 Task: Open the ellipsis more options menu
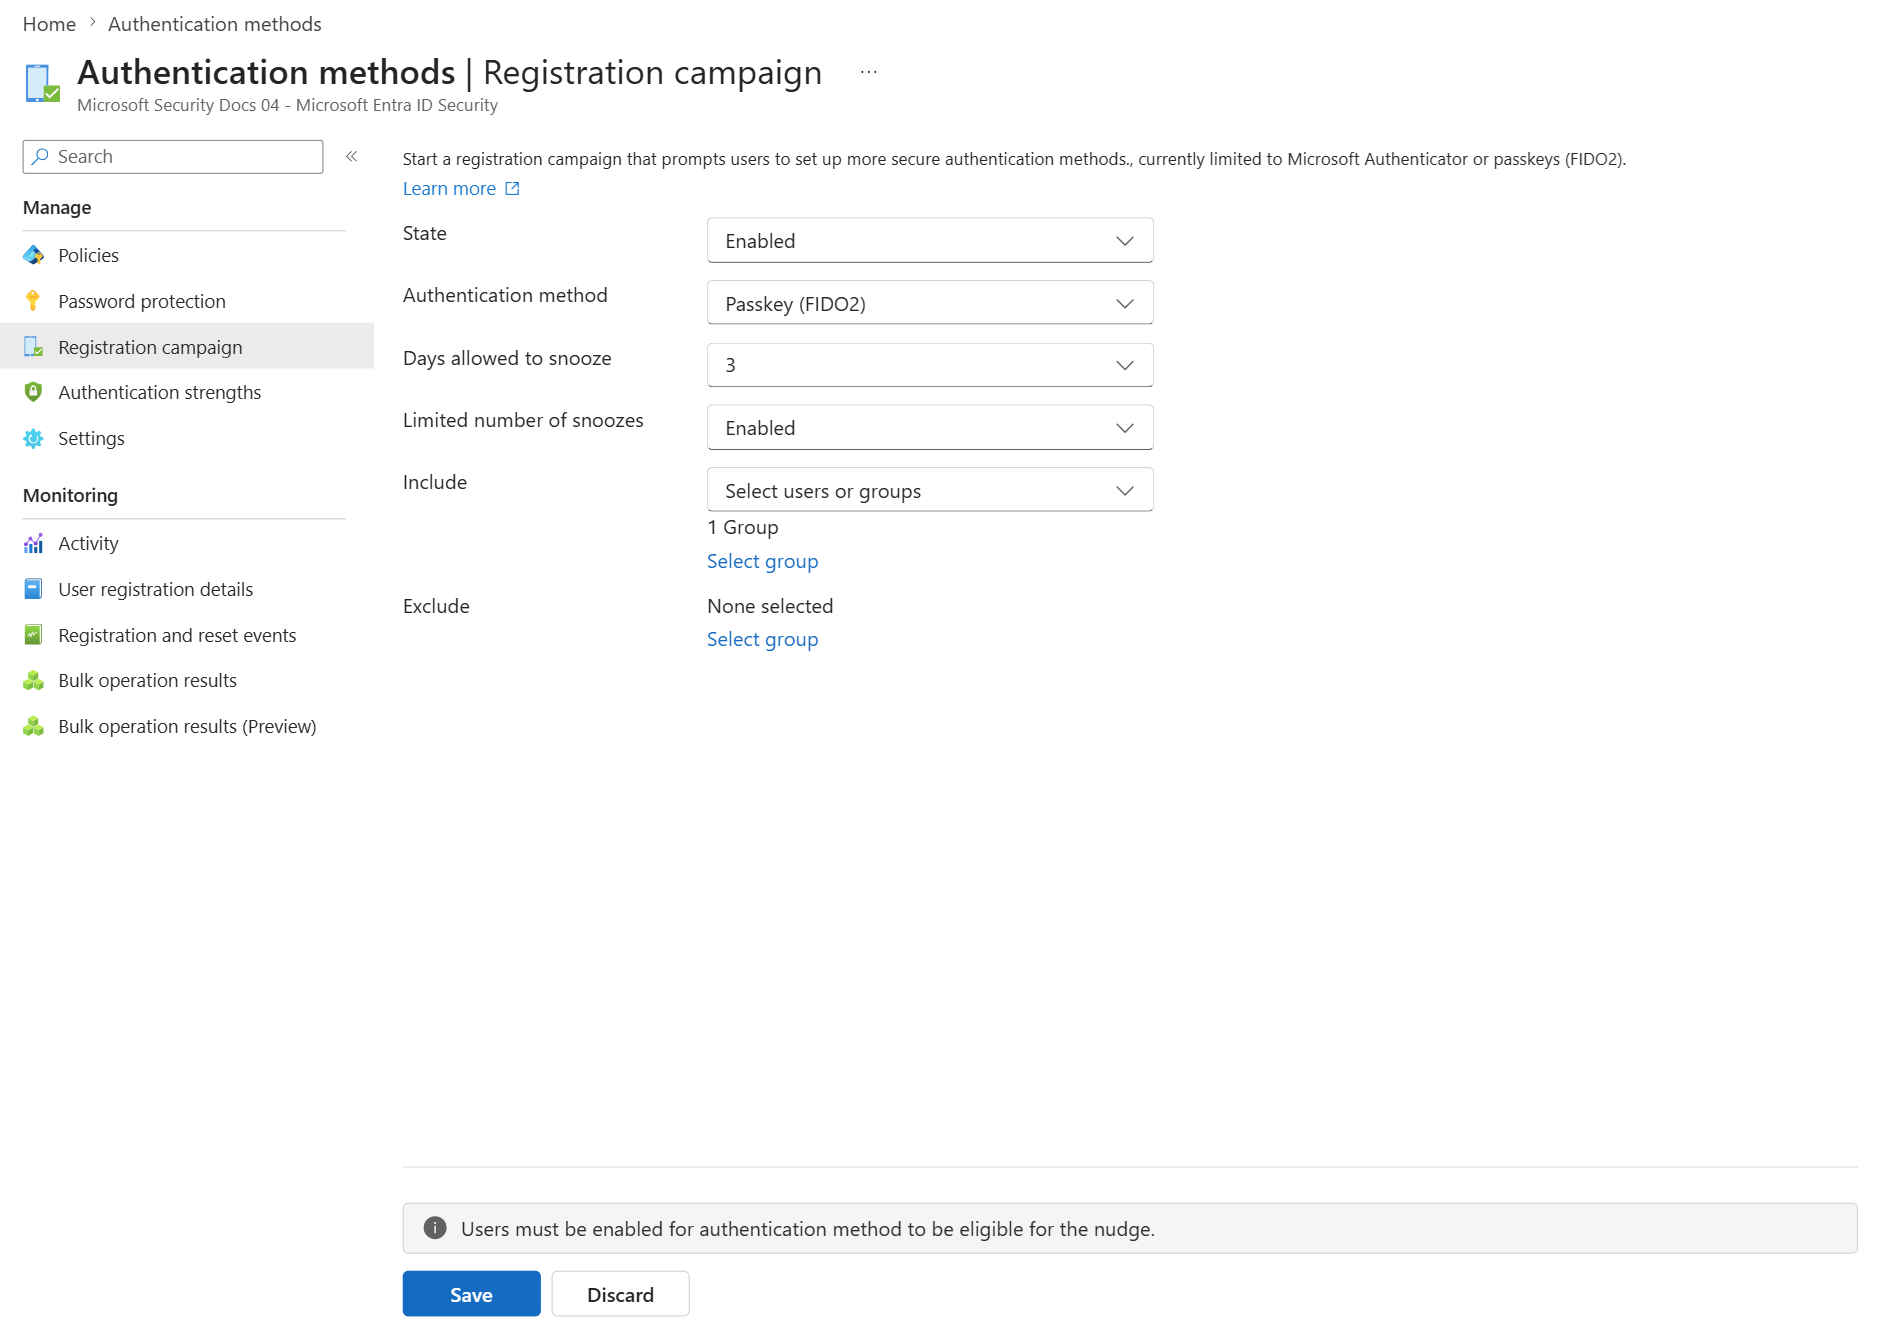[x=869, y=72]
